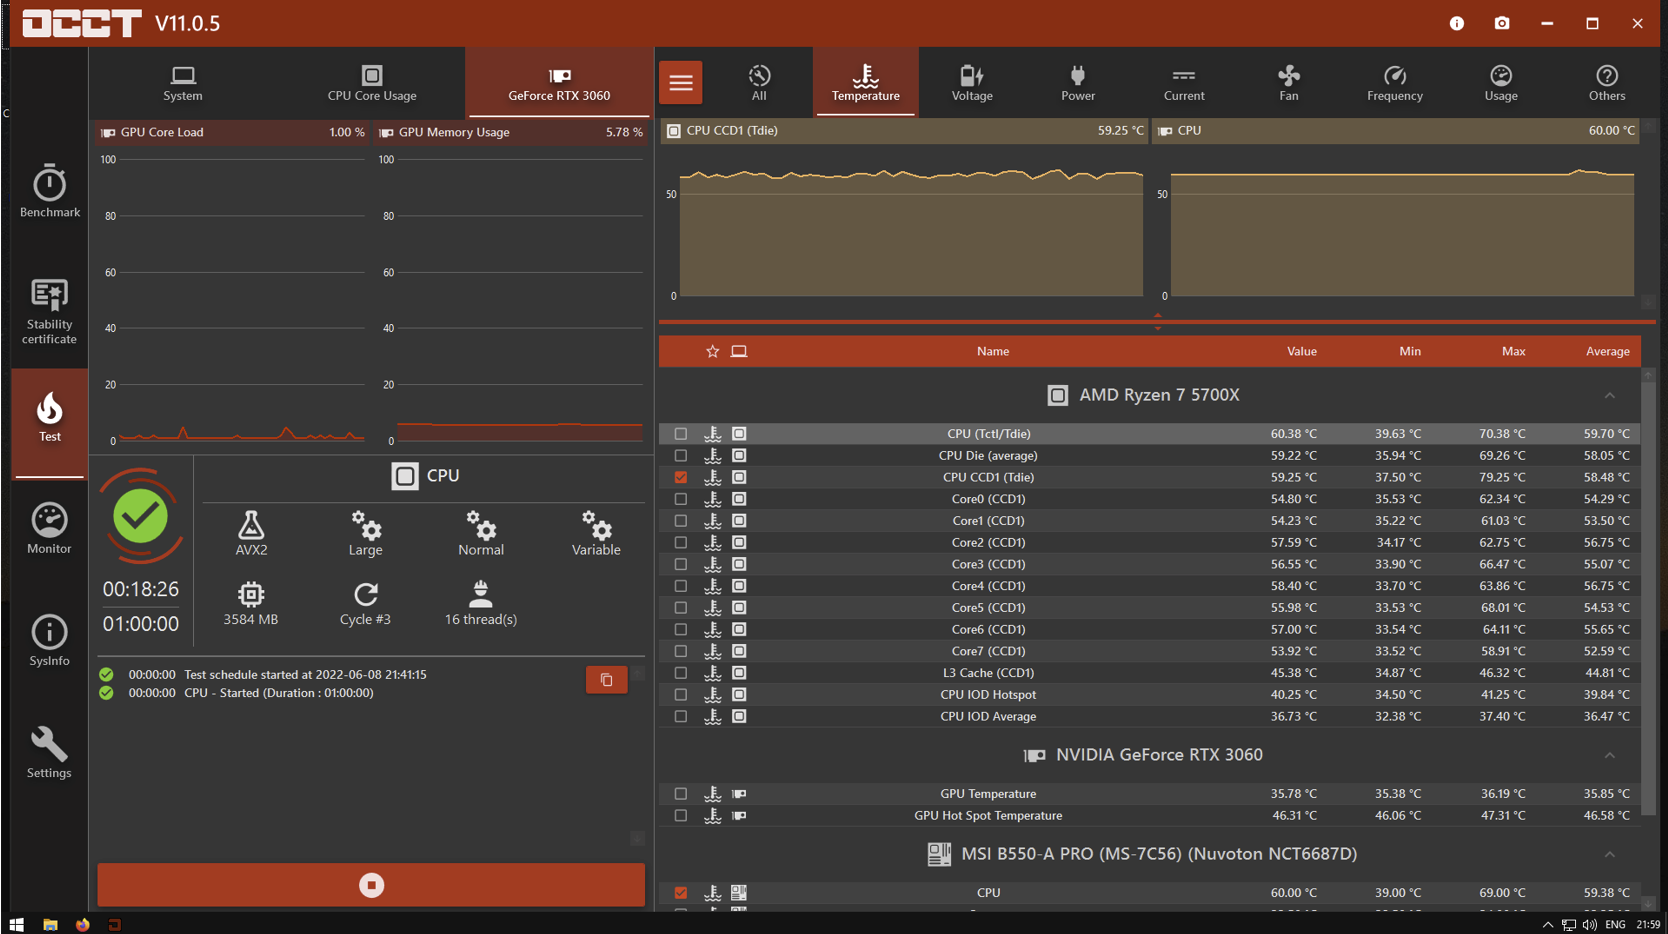Show system tray hidden icons chevron
1668x934 pixels.
[1547, 925]
